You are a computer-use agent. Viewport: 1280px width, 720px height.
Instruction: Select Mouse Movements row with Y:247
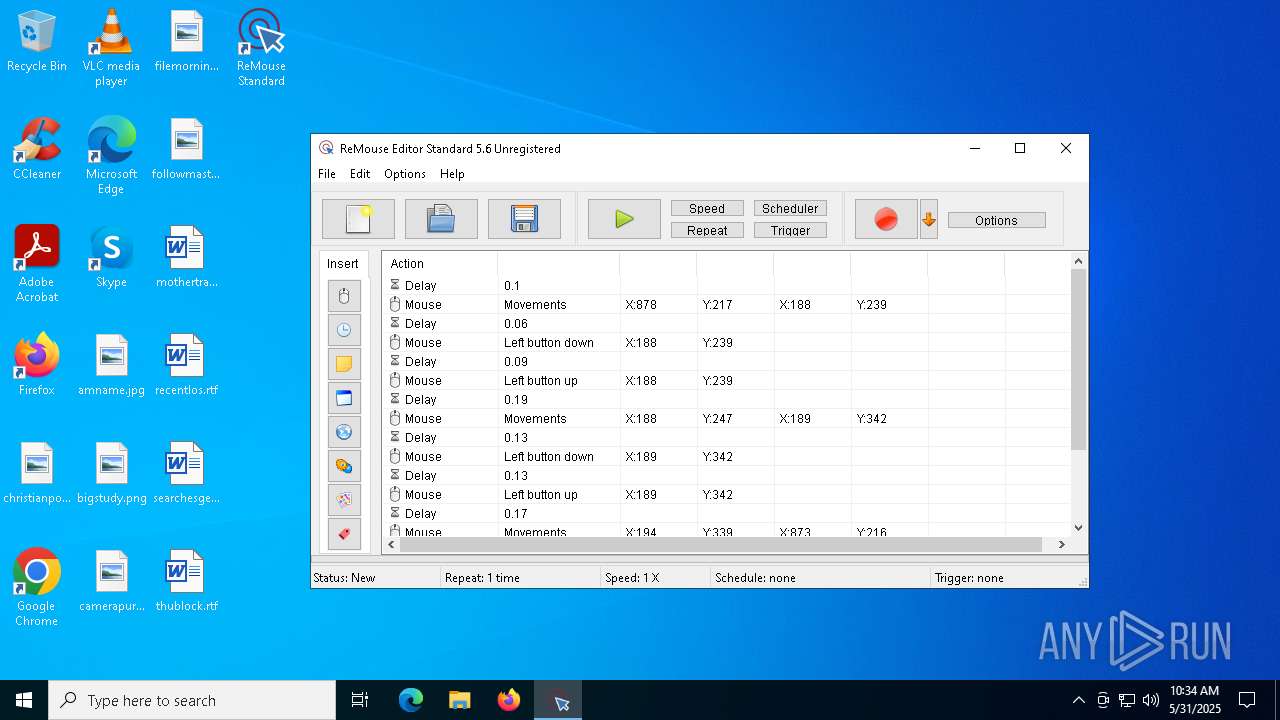tap(726, 419)
